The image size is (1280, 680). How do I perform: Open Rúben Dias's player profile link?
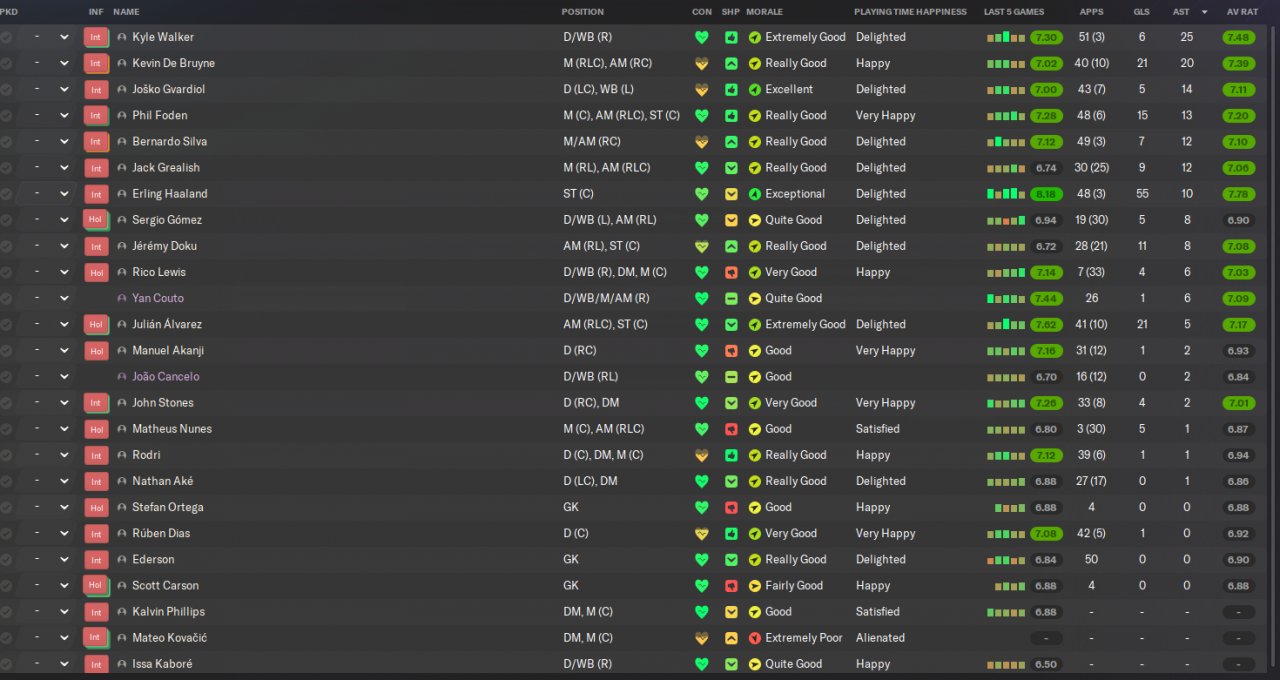(161, 533)
